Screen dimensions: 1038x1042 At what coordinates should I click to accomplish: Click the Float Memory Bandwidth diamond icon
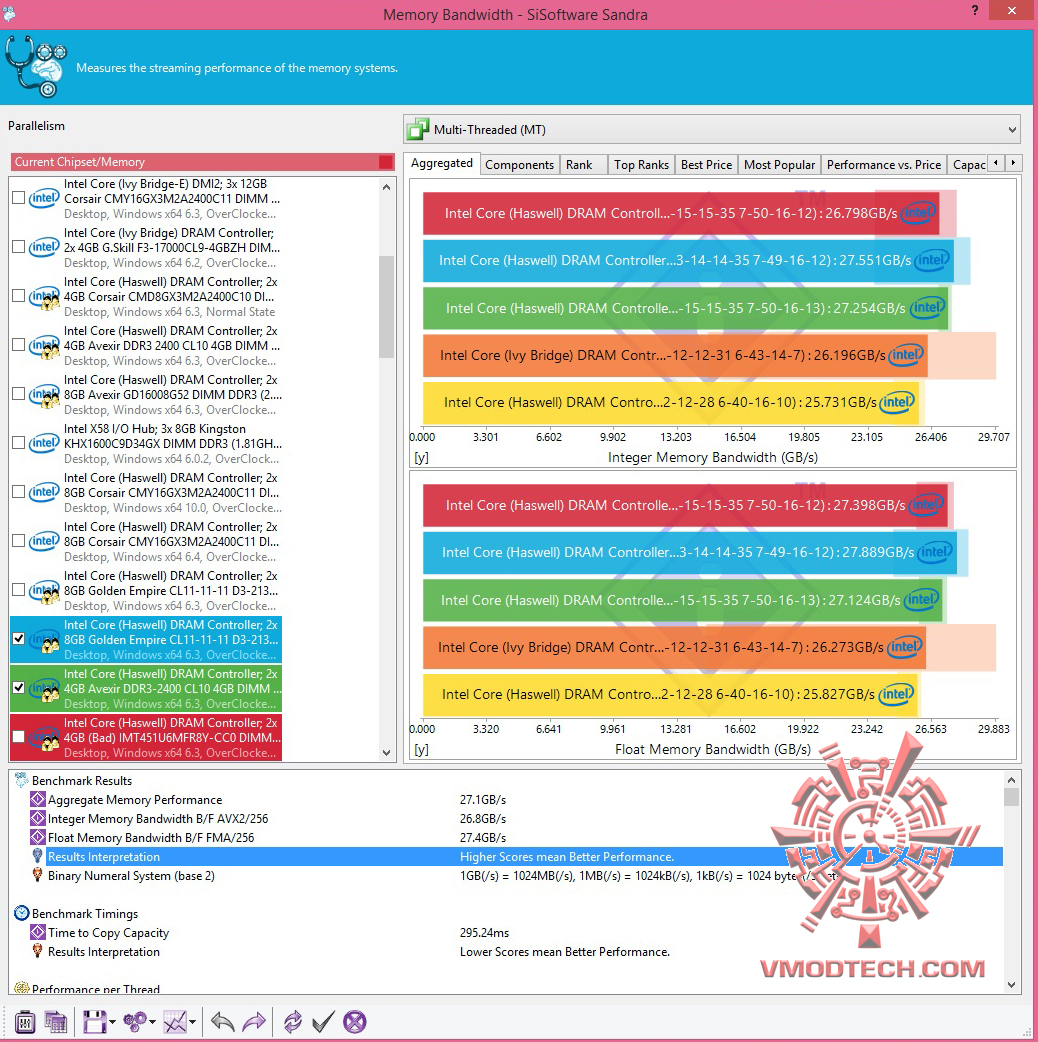[38, 837]
